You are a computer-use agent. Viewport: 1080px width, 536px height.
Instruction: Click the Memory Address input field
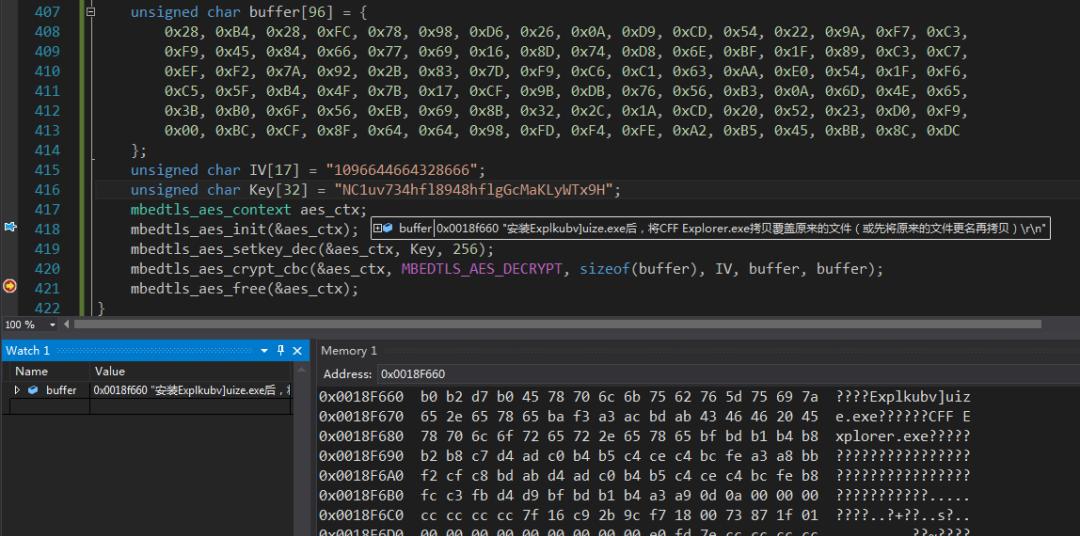pos(729,374)
